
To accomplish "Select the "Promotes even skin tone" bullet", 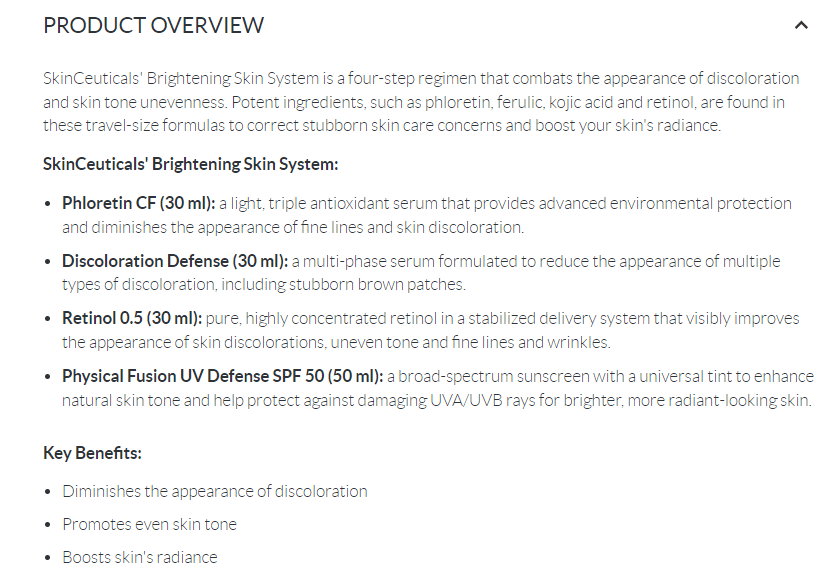I will (x=149, y=524).
